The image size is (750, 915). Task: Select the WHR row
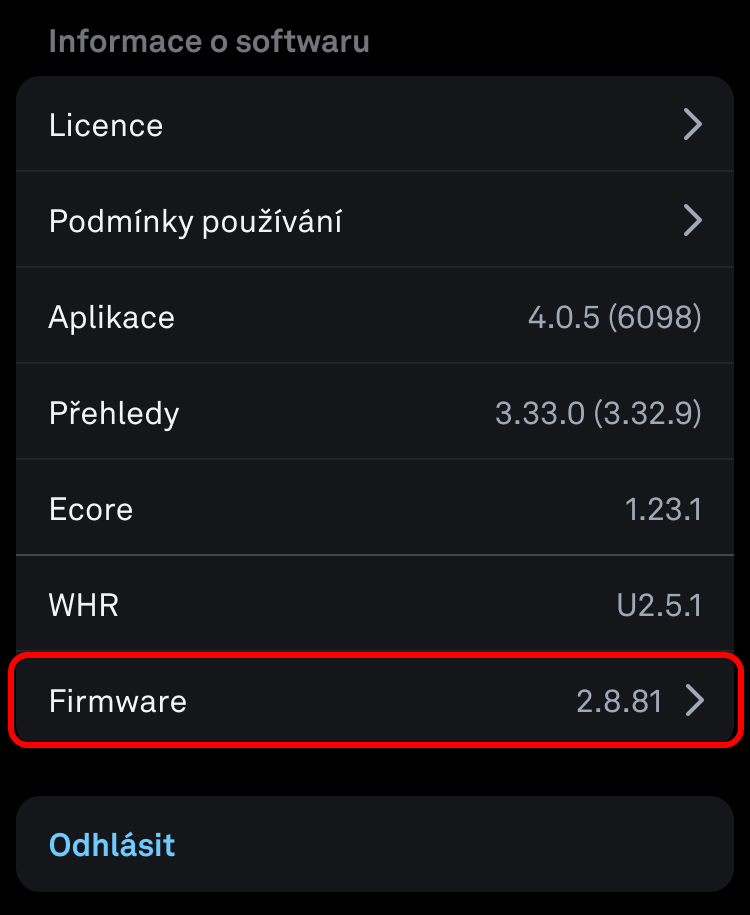pyautogui.click(x=375, y=603)
